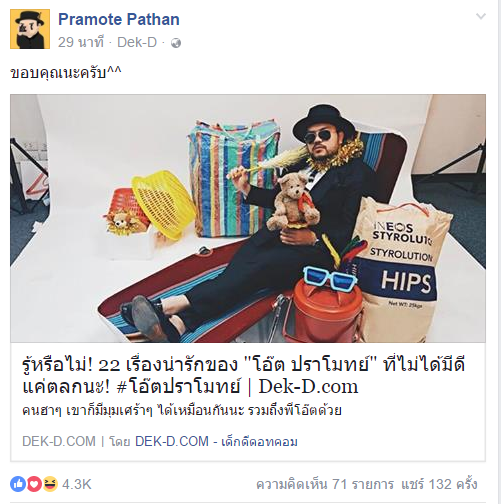Open the 29 นาที timestamp link
501x504 pixels.
pos(81,43)
